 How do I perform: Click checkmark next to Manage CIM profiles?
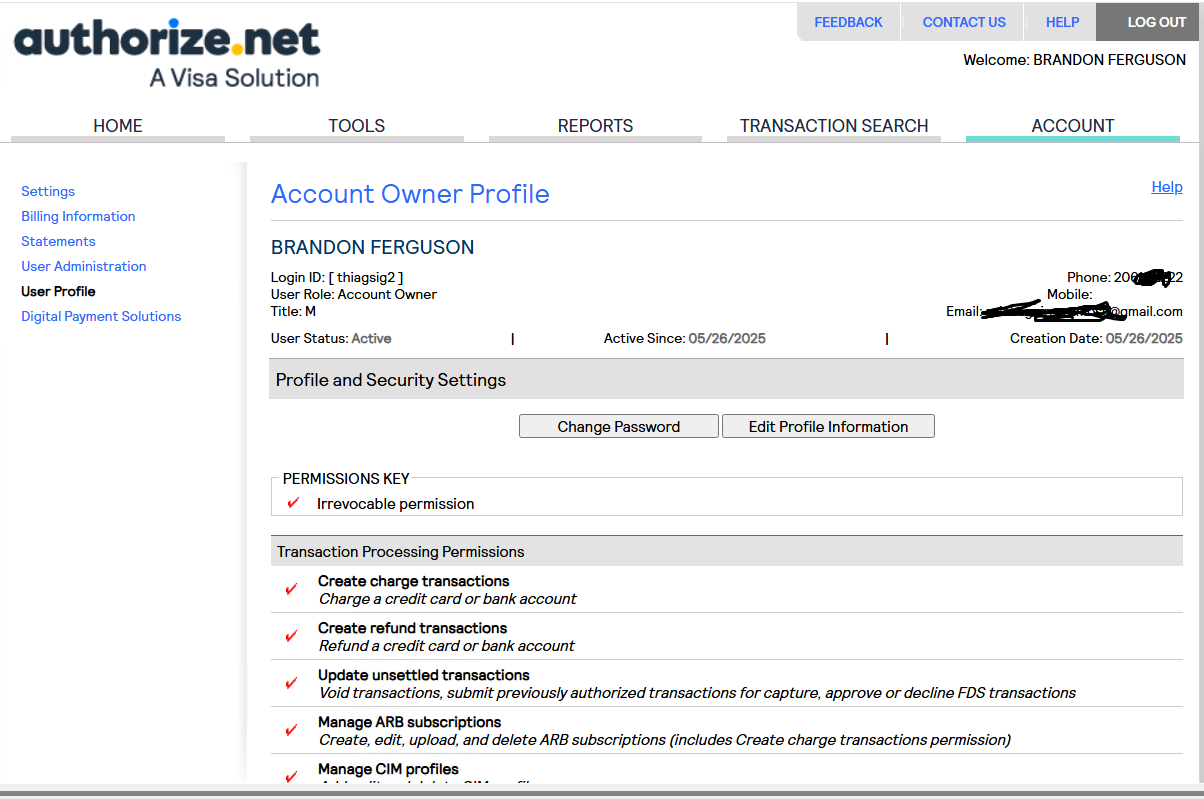(292, 776)
